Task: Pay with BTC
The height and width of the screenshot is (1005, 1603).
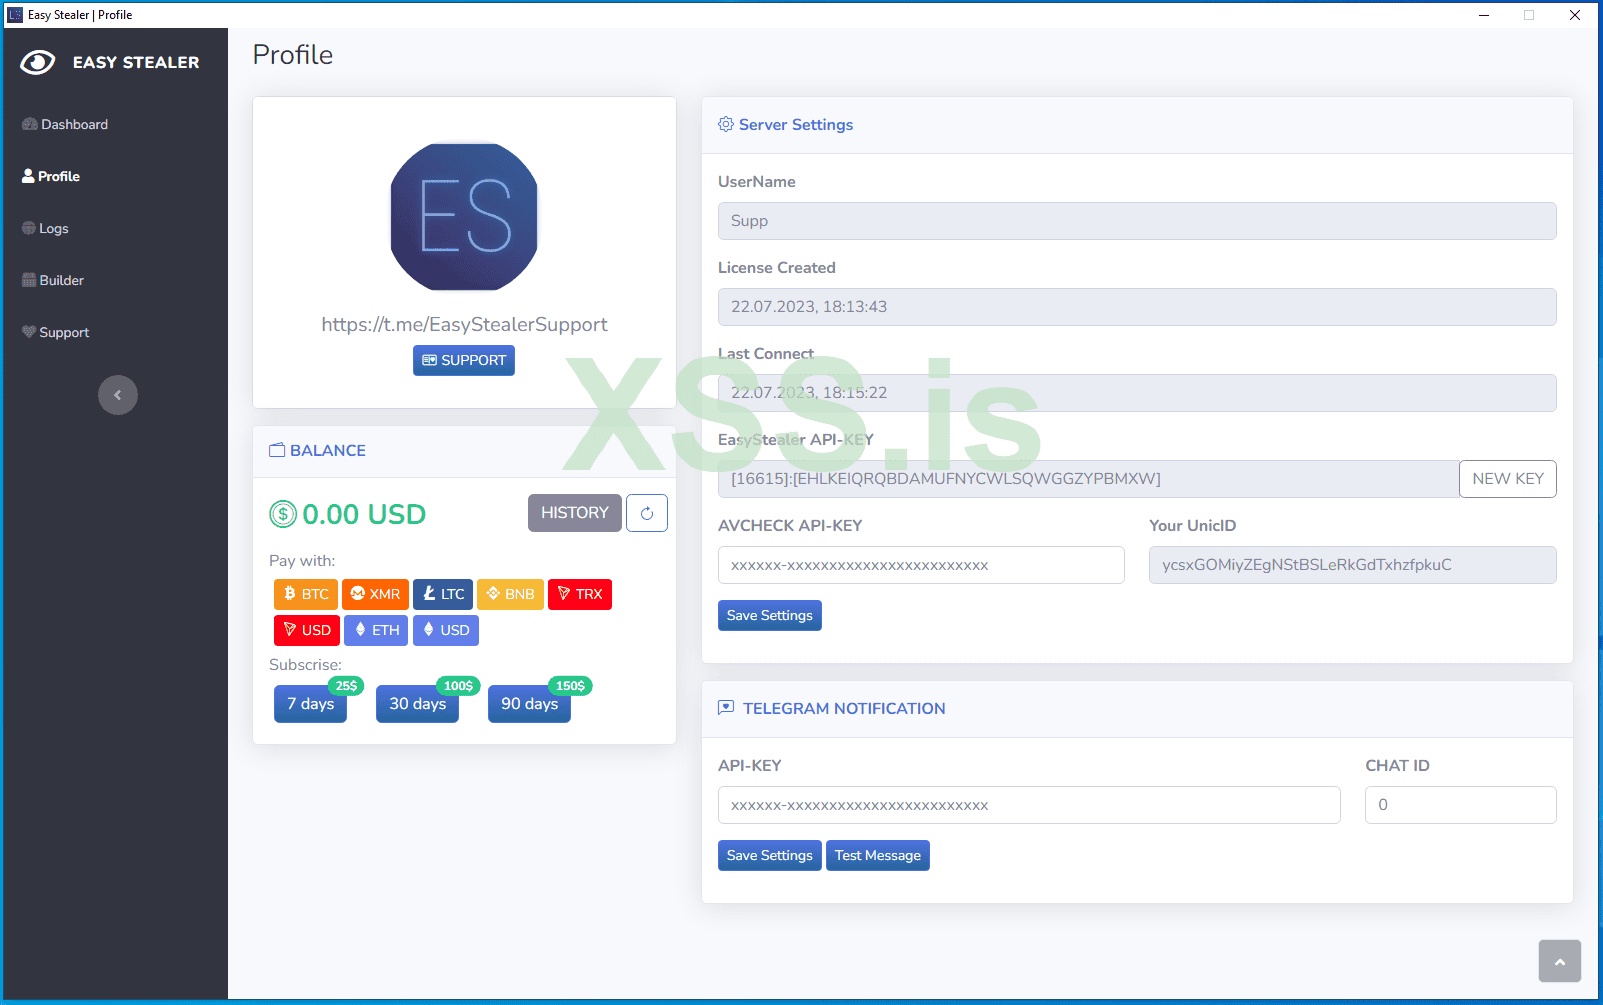Action: click(306, 594)
